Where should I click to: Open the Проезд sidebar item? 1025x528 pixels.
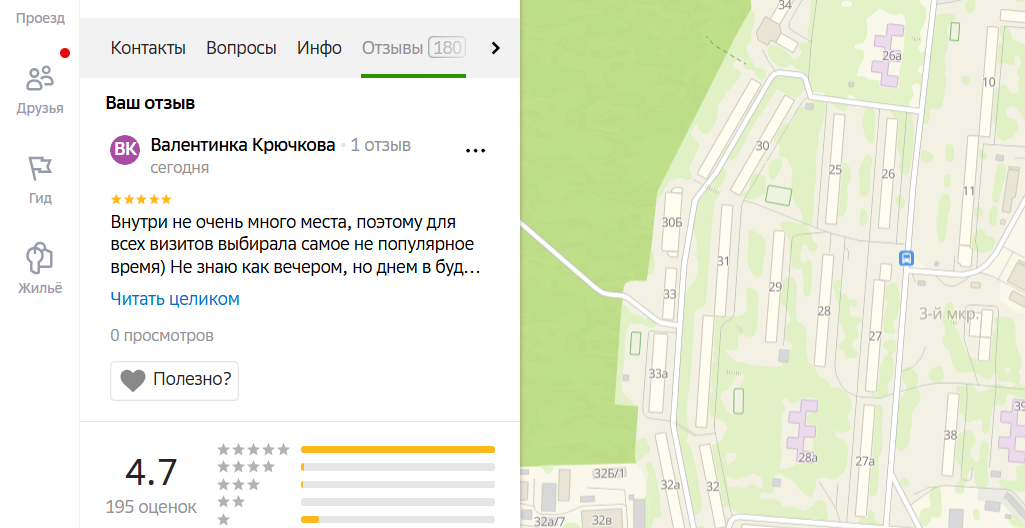(40, 18)
